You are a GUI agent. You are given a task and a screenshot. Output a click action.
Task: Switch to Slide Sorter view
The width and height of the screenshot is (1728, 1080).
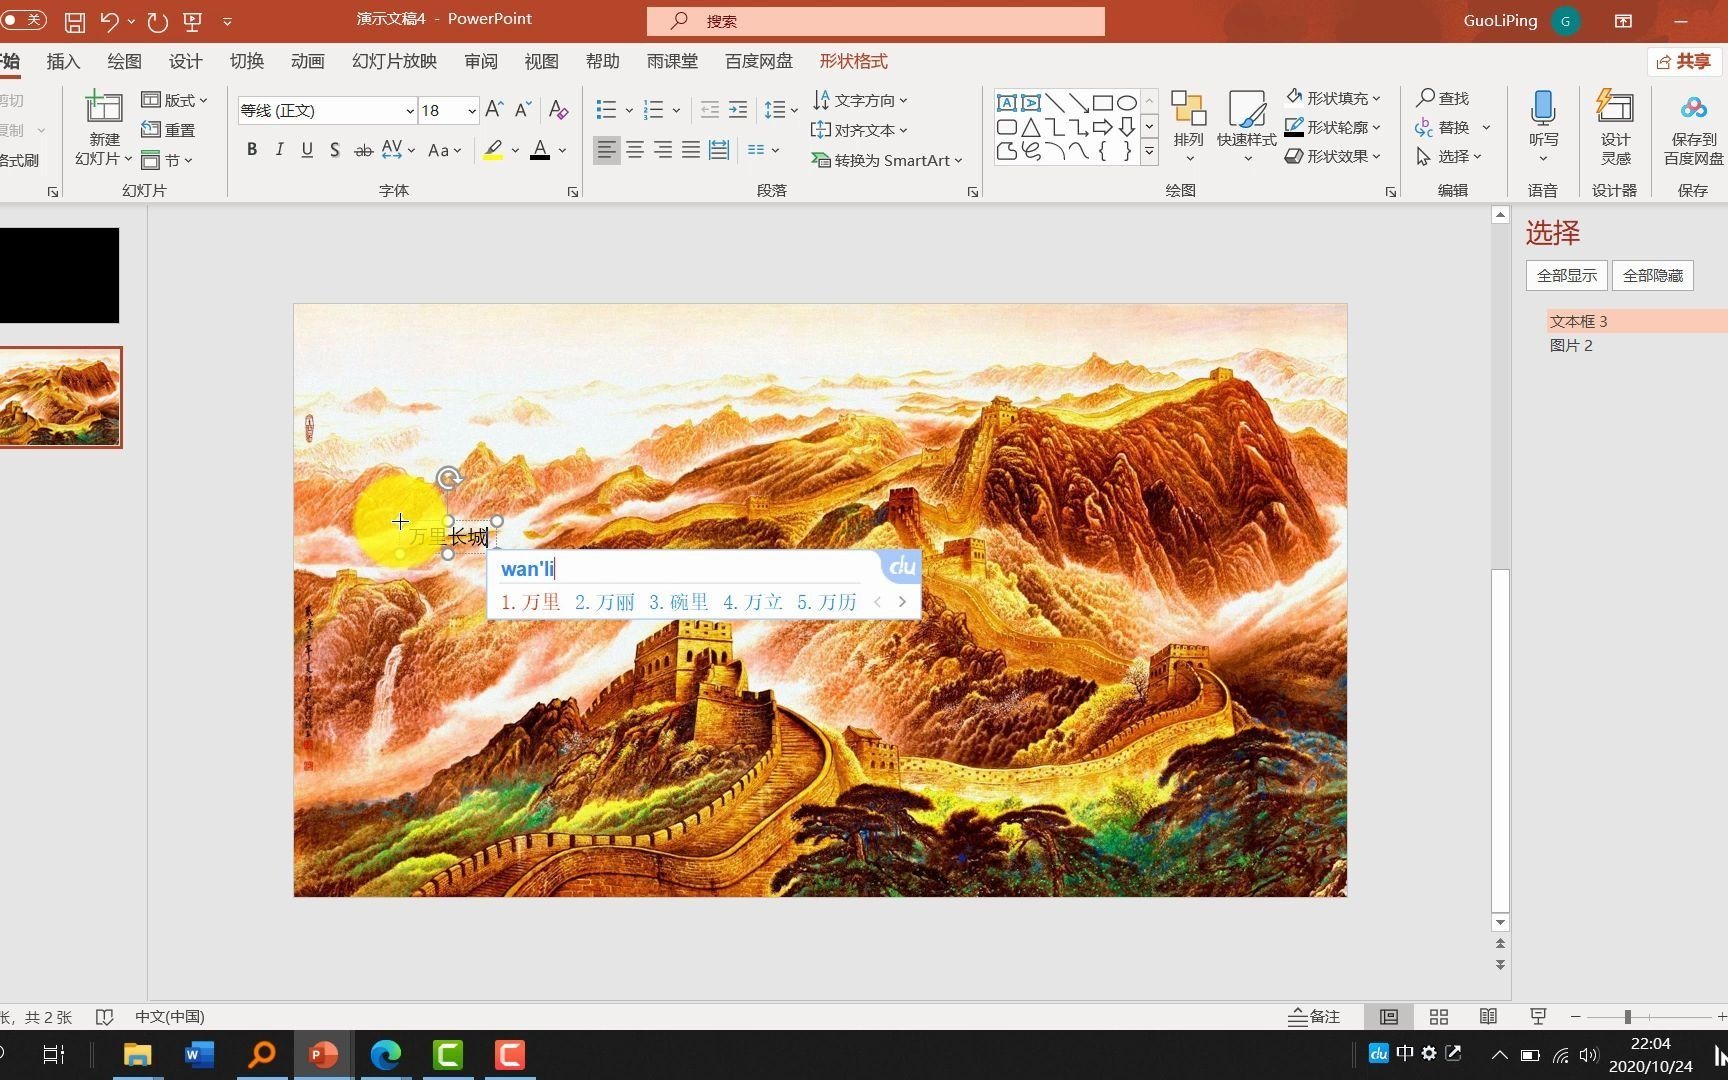1439,1017
